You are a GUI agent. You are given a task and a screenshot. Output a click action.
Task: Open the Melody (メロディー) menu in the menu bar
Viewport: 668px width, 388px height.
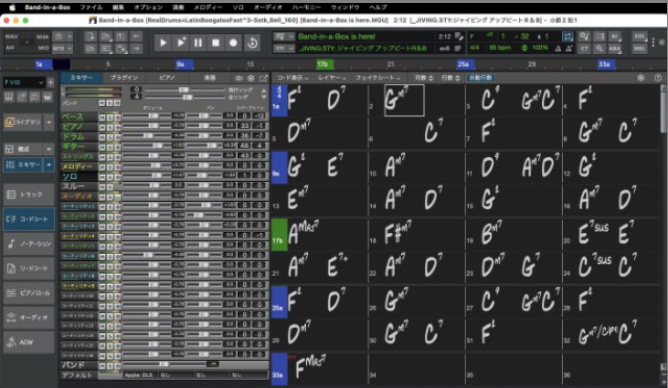coord(208,7)
